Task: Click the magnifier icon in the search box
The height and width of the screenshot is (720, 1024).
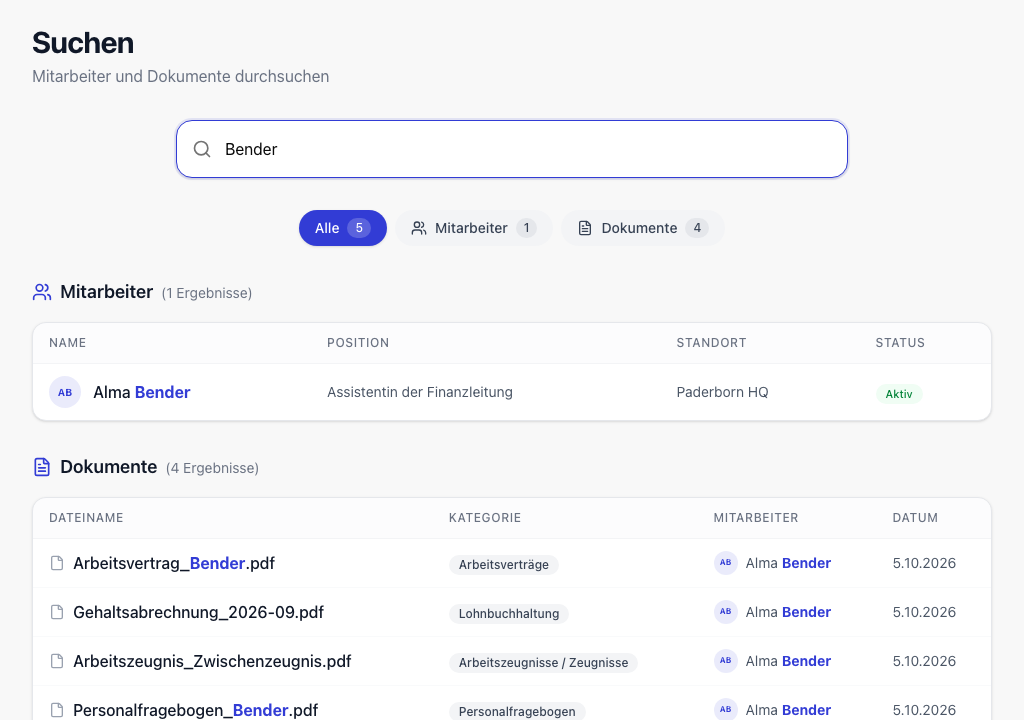Action: [x=202, y=149]
